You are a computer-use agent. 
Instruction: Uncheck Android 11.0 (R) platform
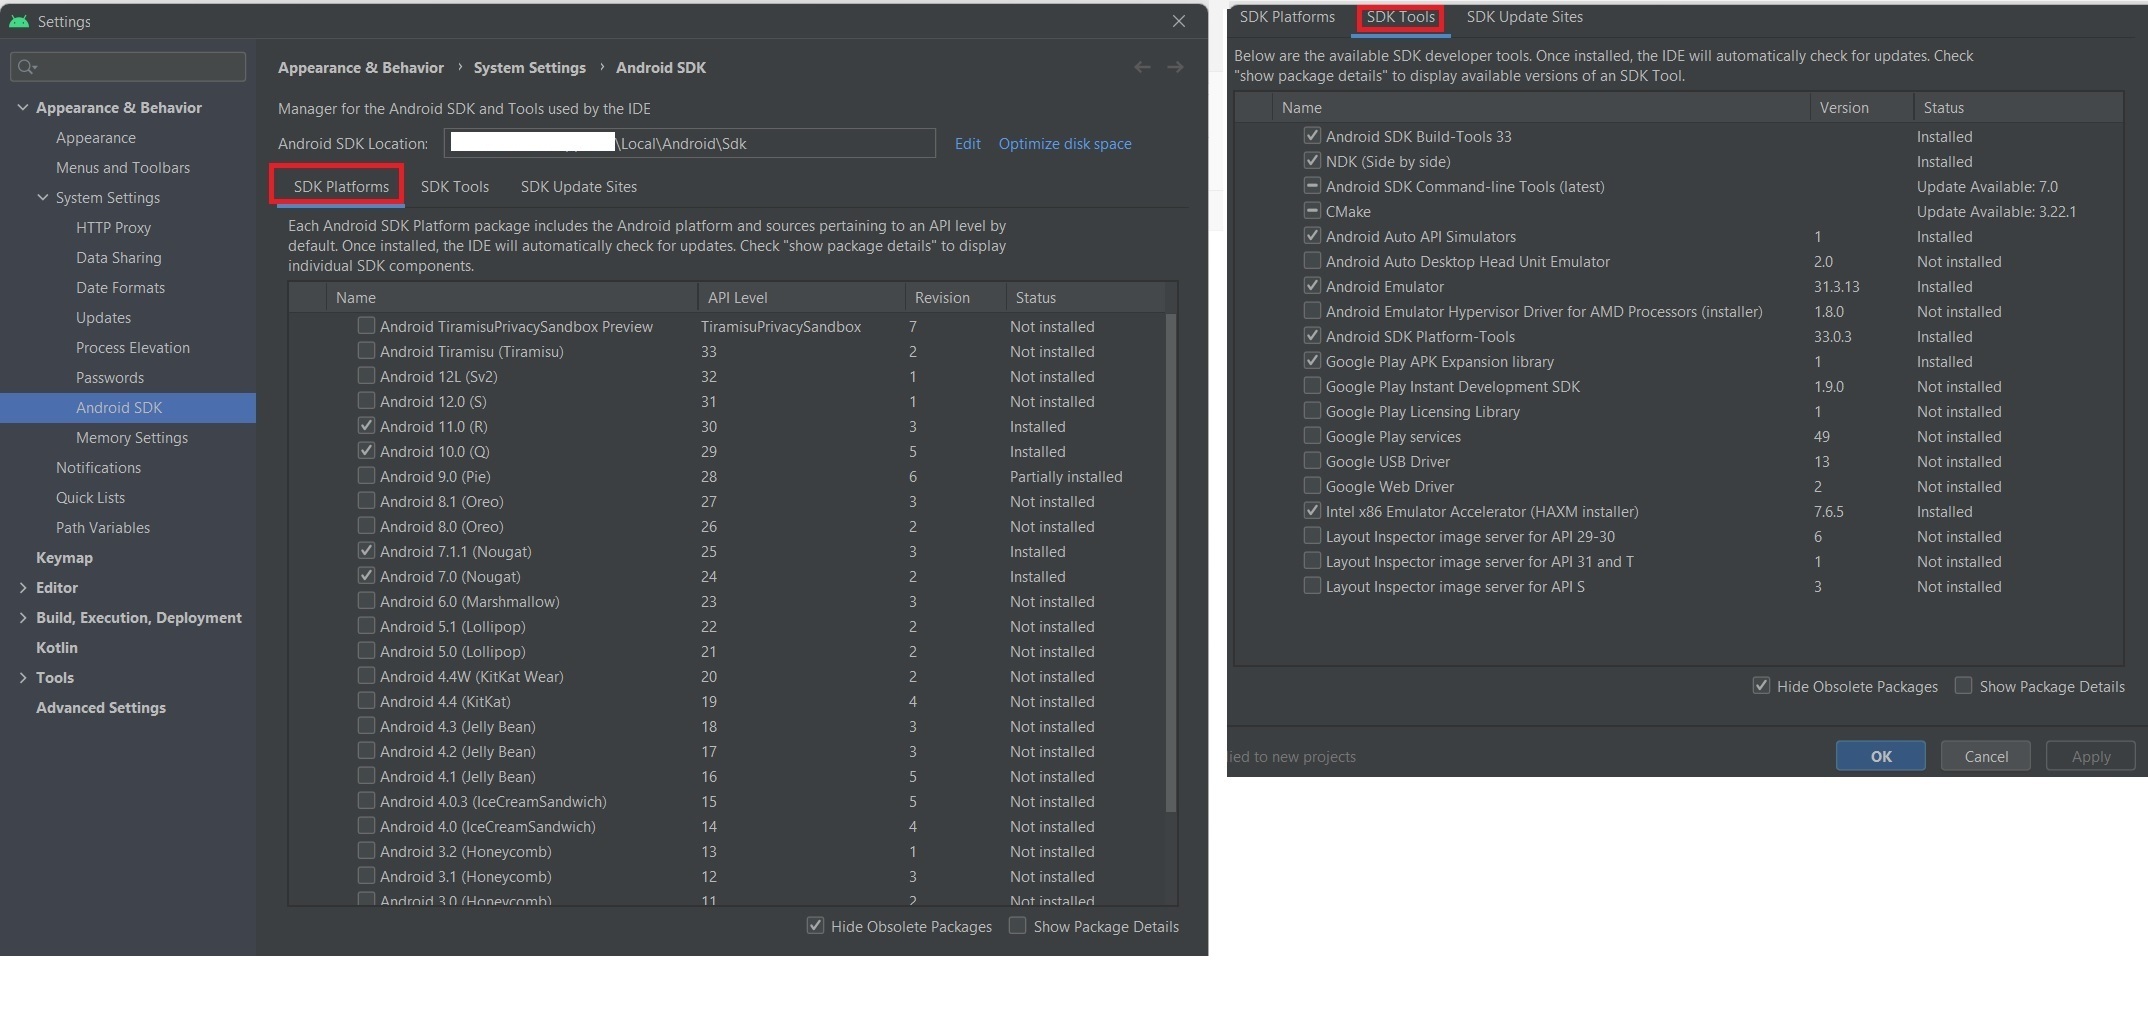[366, 426]
